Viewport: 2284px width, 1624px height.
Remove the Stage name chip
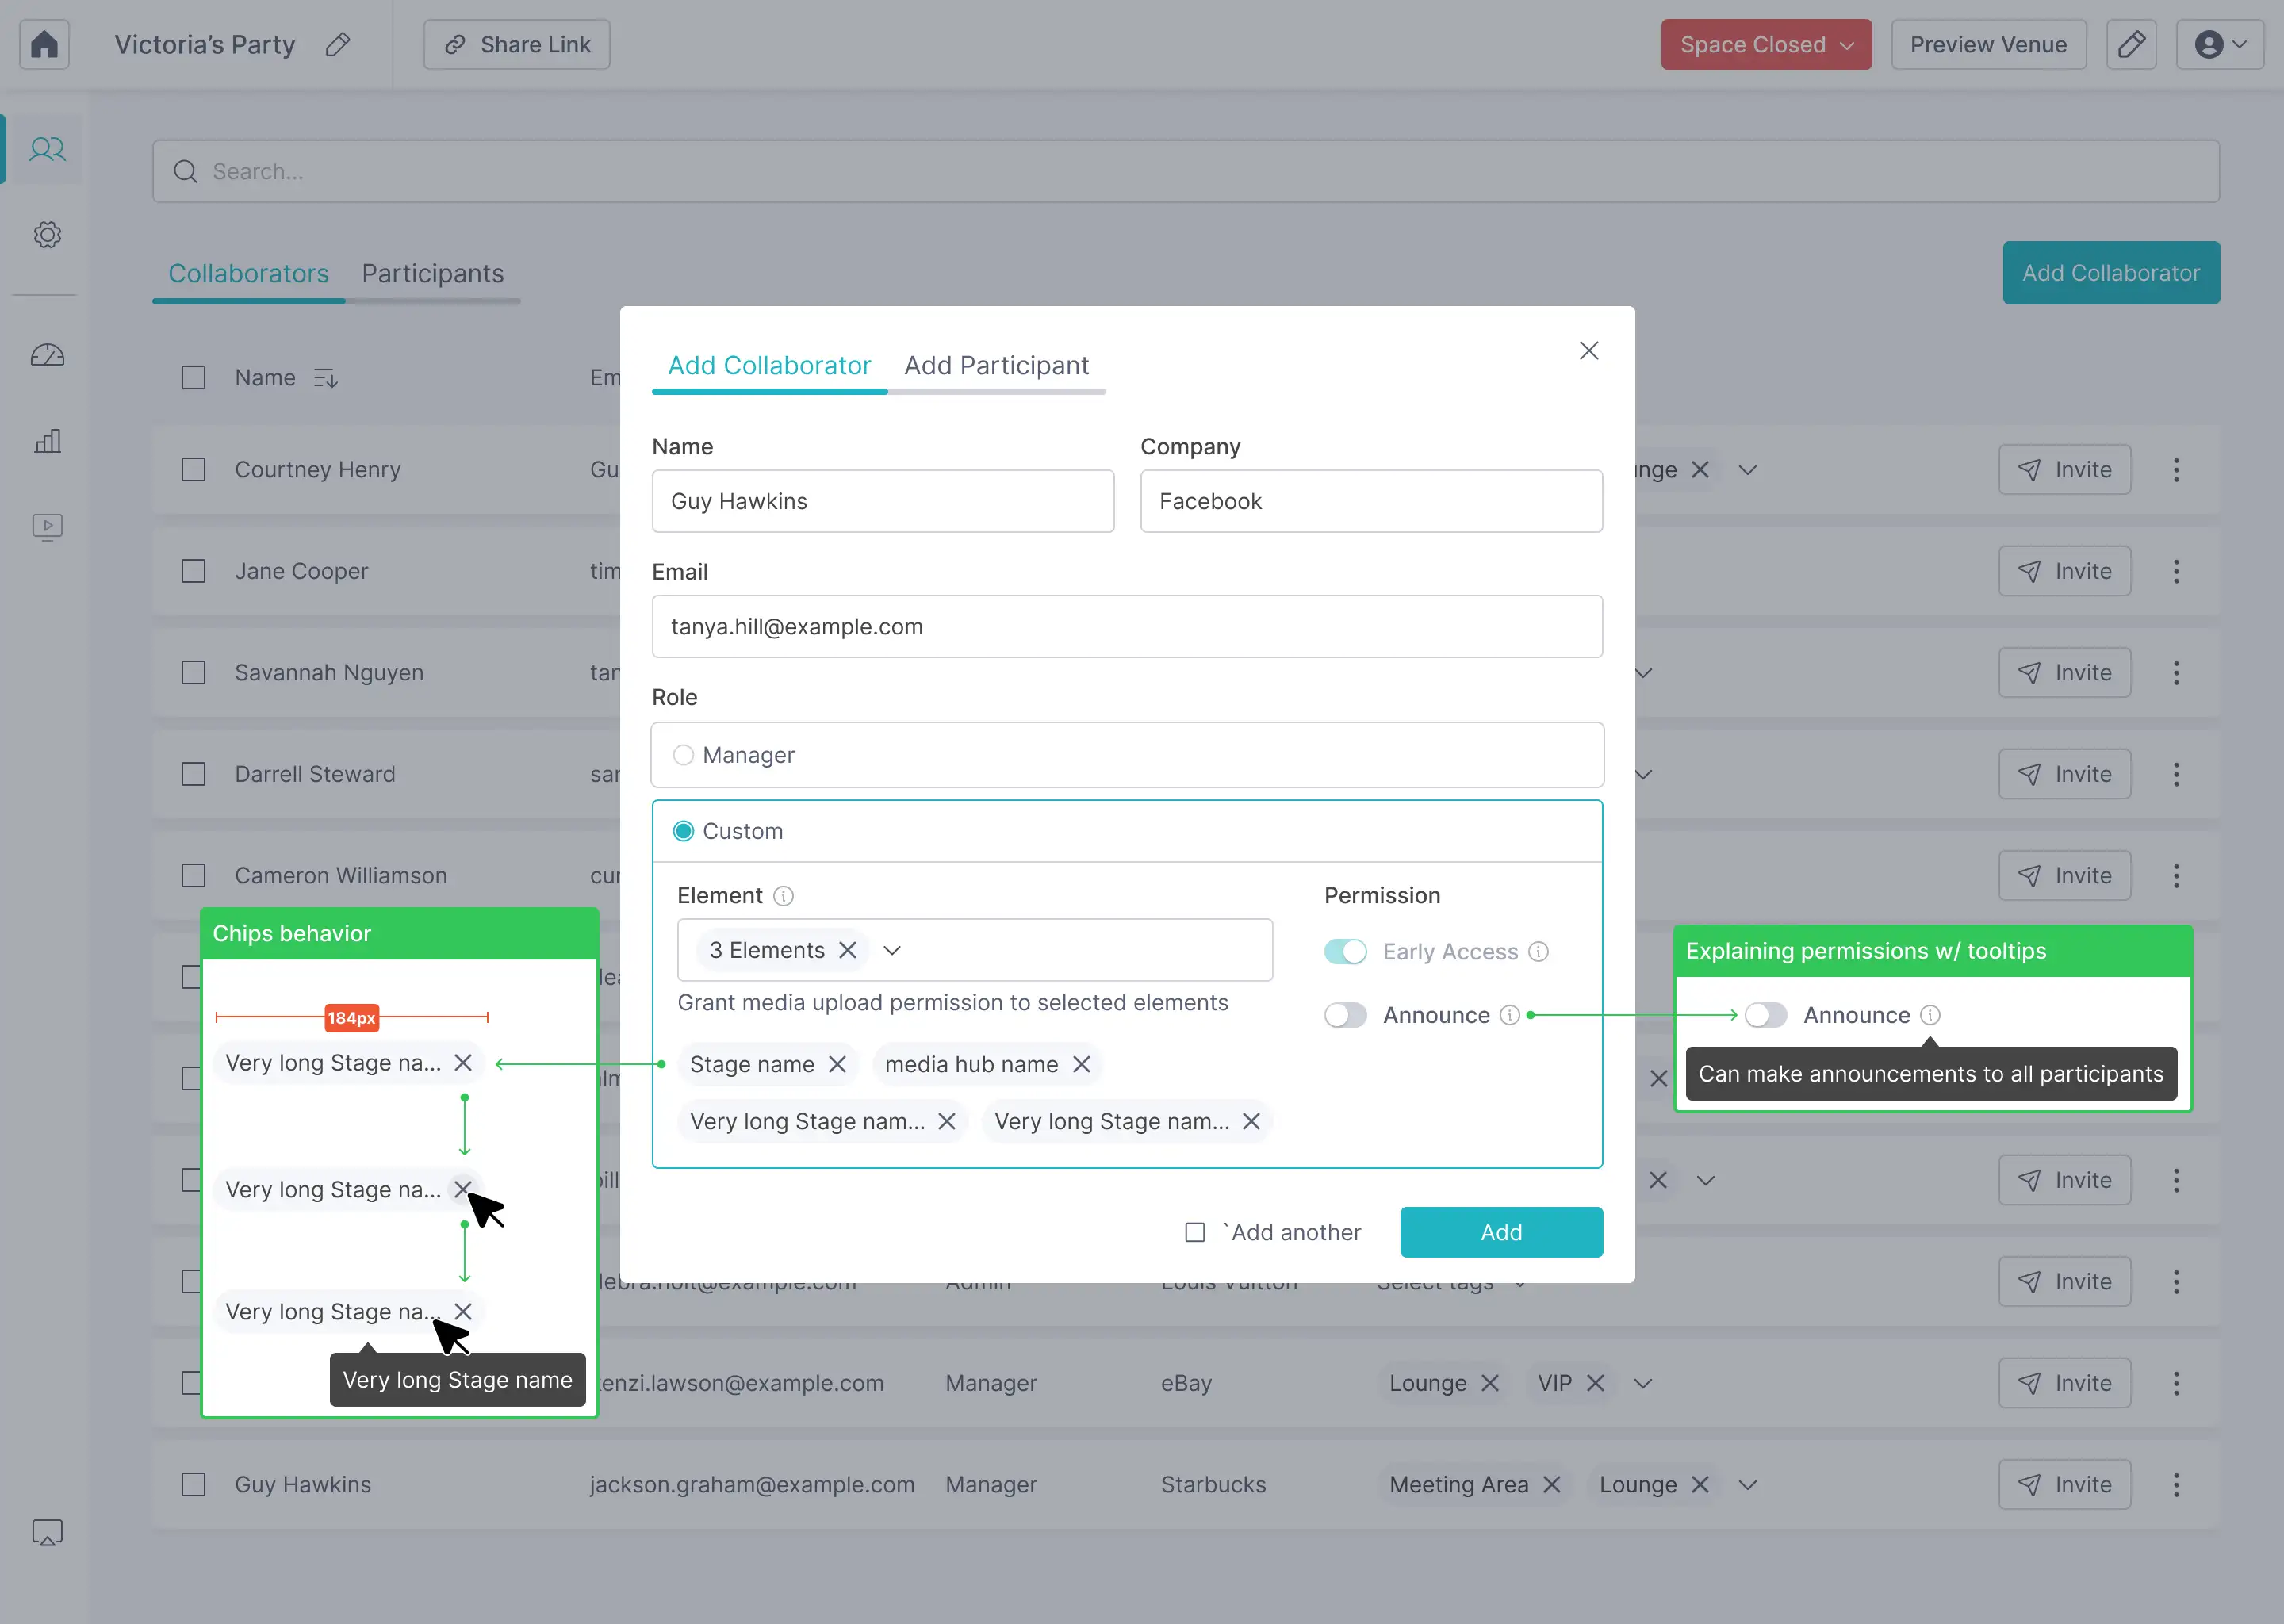(837, 1064)
